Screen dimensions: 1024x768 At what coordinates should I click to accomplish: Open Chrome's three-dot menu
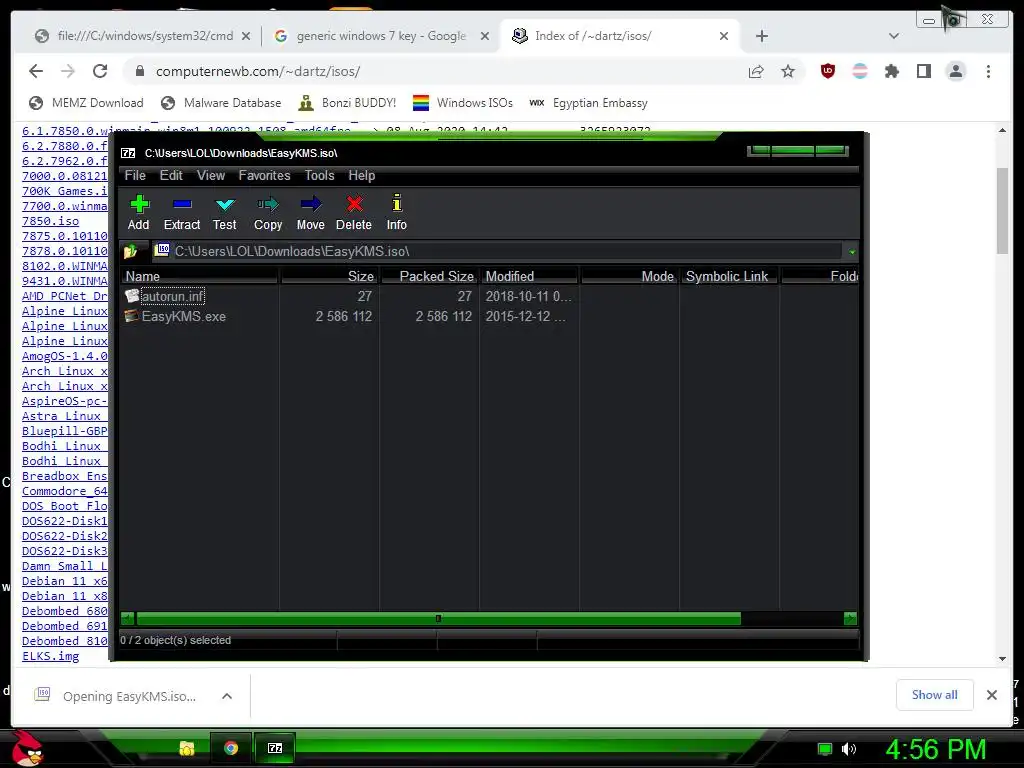pos(988,71)
